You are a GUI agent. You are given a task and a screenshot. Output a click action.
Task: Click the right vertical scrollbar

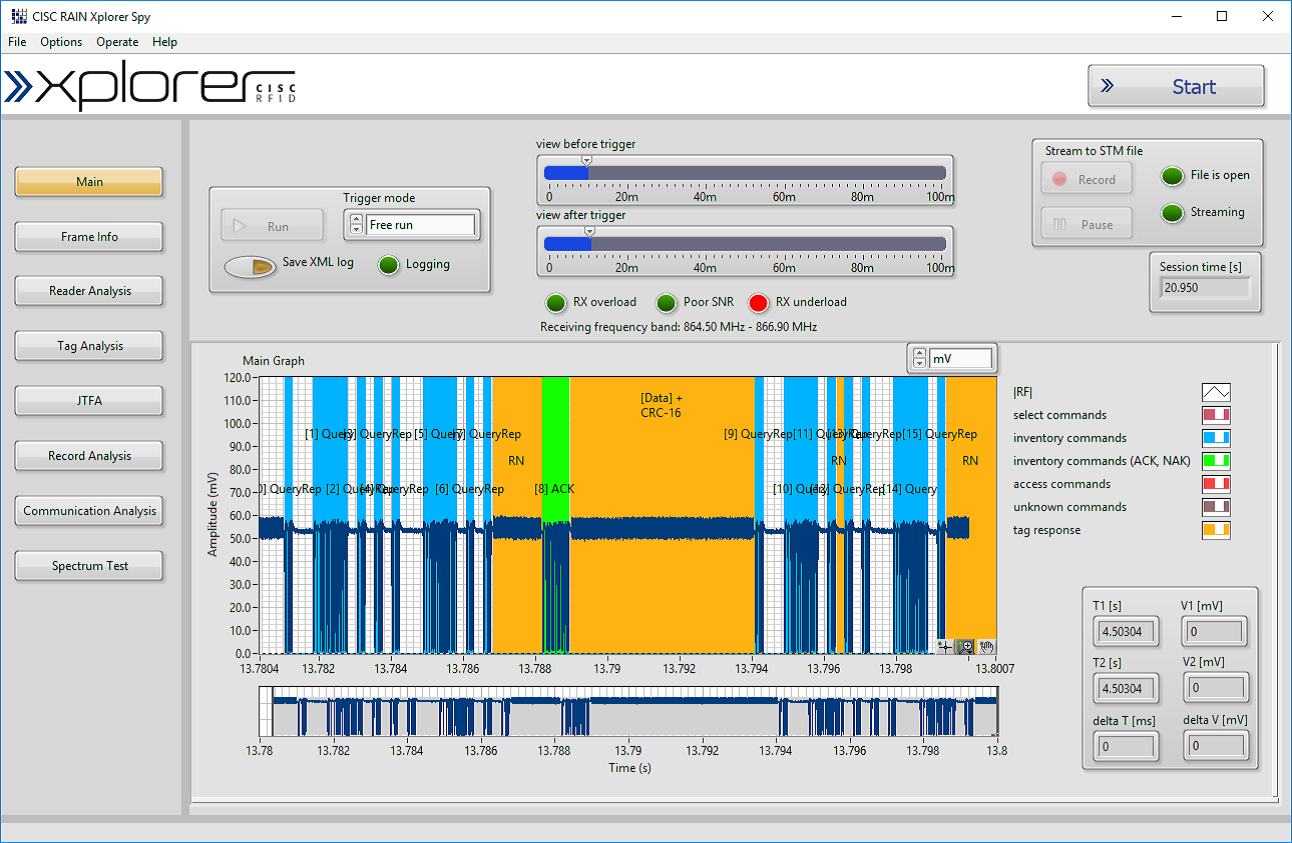tap(1274, 570)
